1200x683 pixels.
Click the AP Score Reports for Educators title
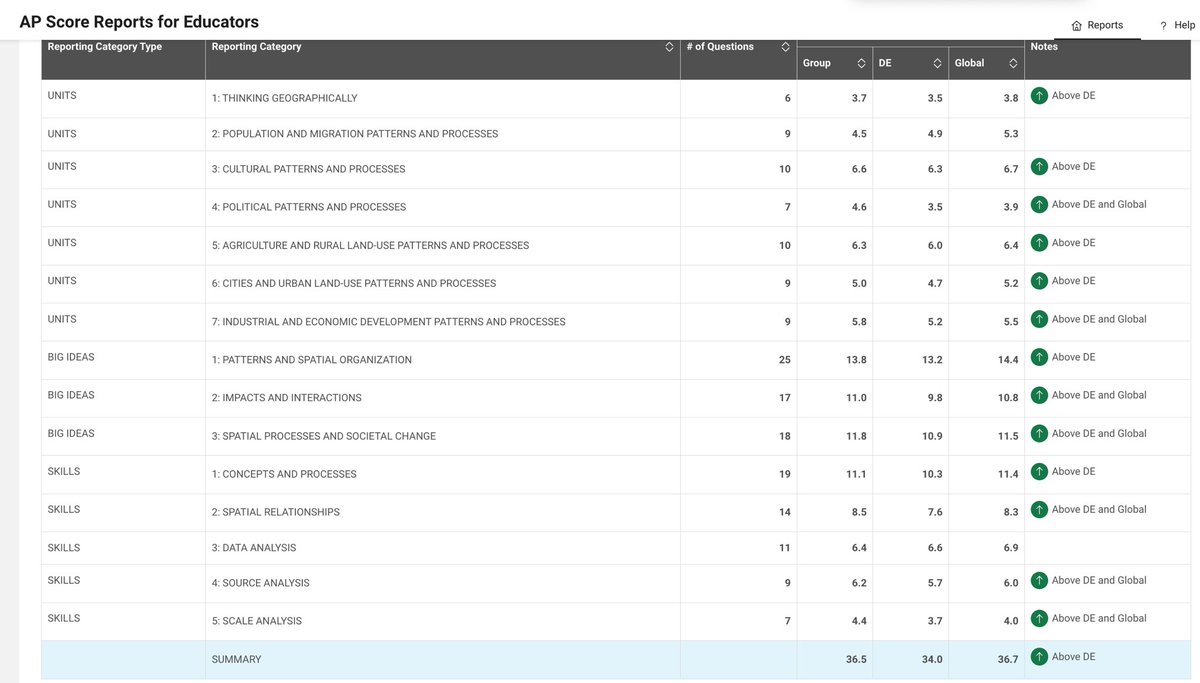click(x=139, y=21)
